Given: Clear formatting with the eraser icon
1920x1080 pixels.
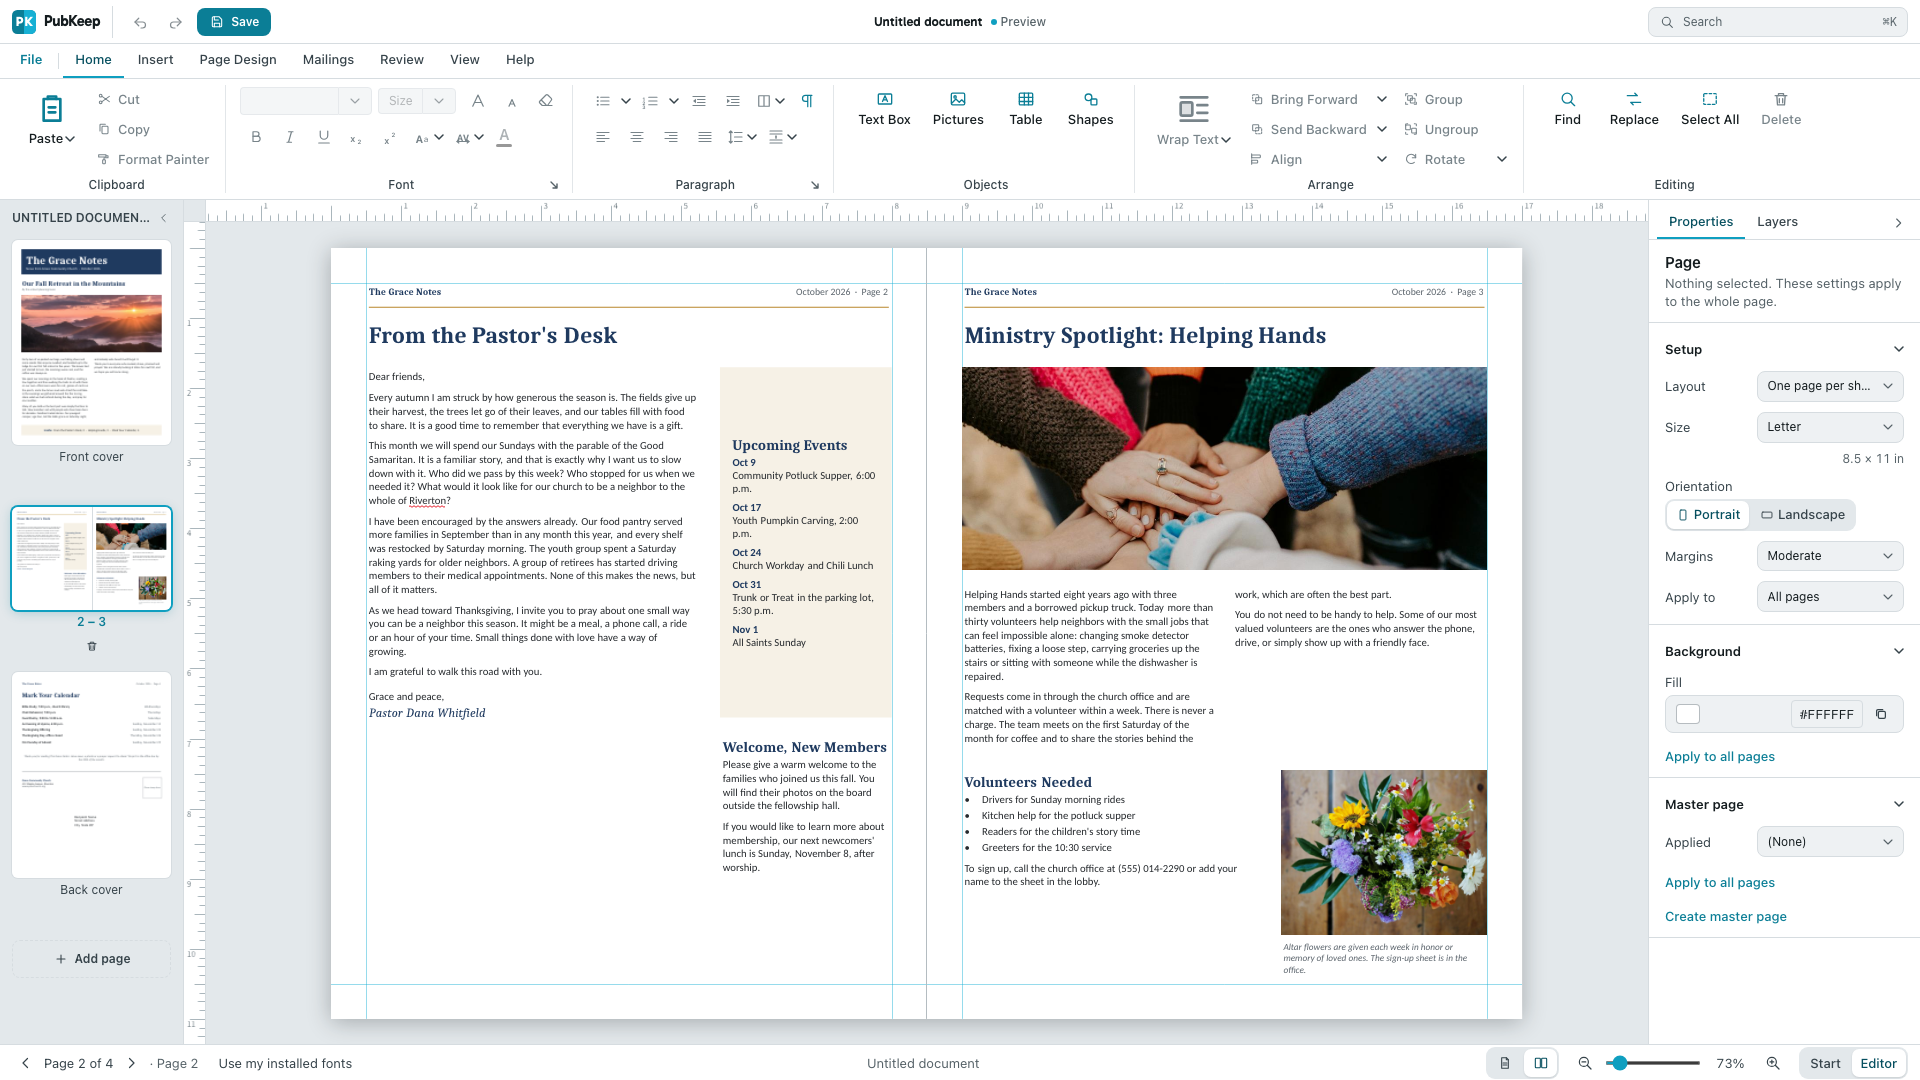Looking at the screenshot, I should point(545,100).
